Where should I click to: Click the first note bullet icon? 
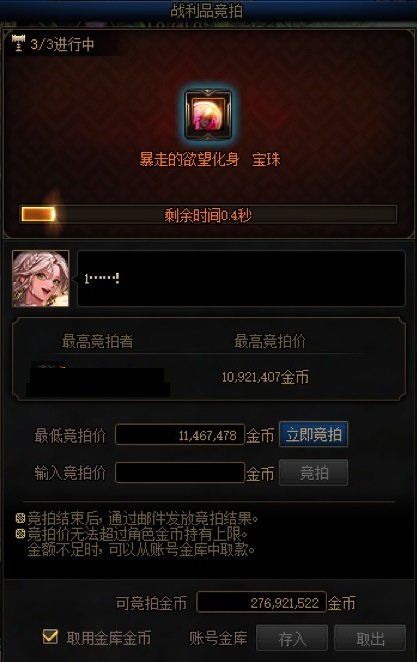pos(20,518)
